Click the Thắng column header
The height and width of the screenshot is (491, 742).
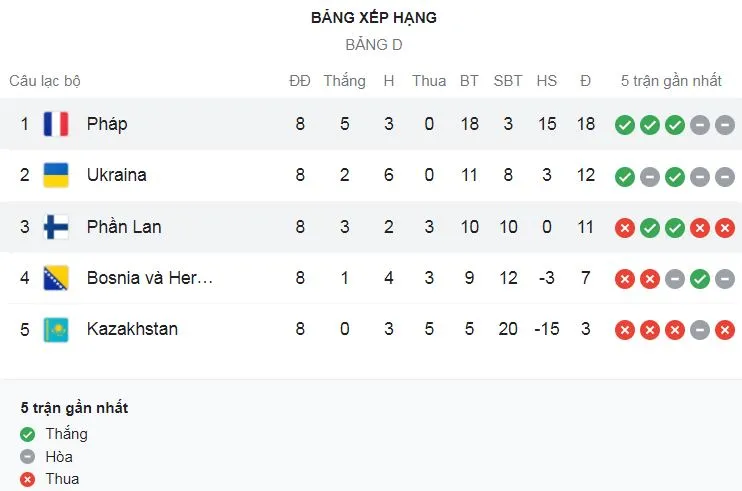pos(344,81)
